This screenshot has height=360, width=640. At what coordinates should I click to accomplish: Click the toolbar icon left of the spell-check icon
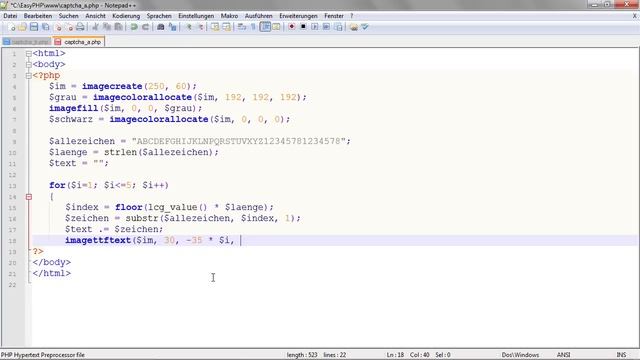tap(353, 27)
